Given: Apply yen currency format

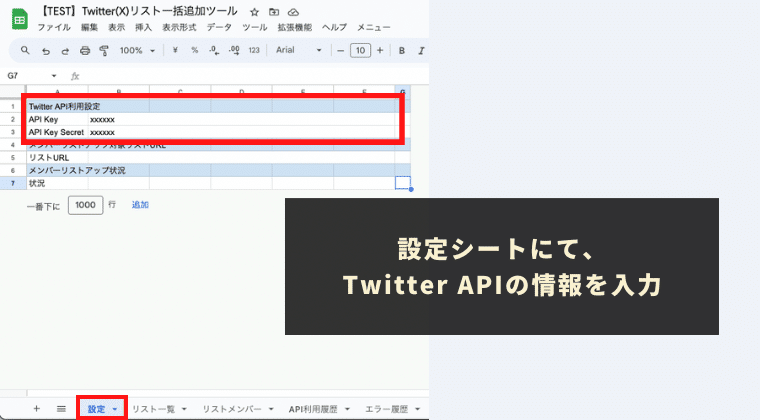Looking at the screenshot, I should 175,50.
